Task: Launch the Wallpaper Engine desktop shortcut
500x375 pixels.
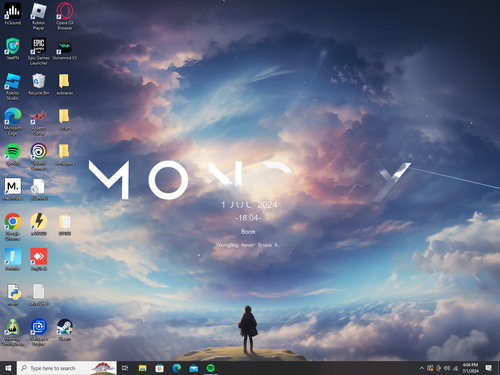Action: pyautogui.click(x=39, y=332)
